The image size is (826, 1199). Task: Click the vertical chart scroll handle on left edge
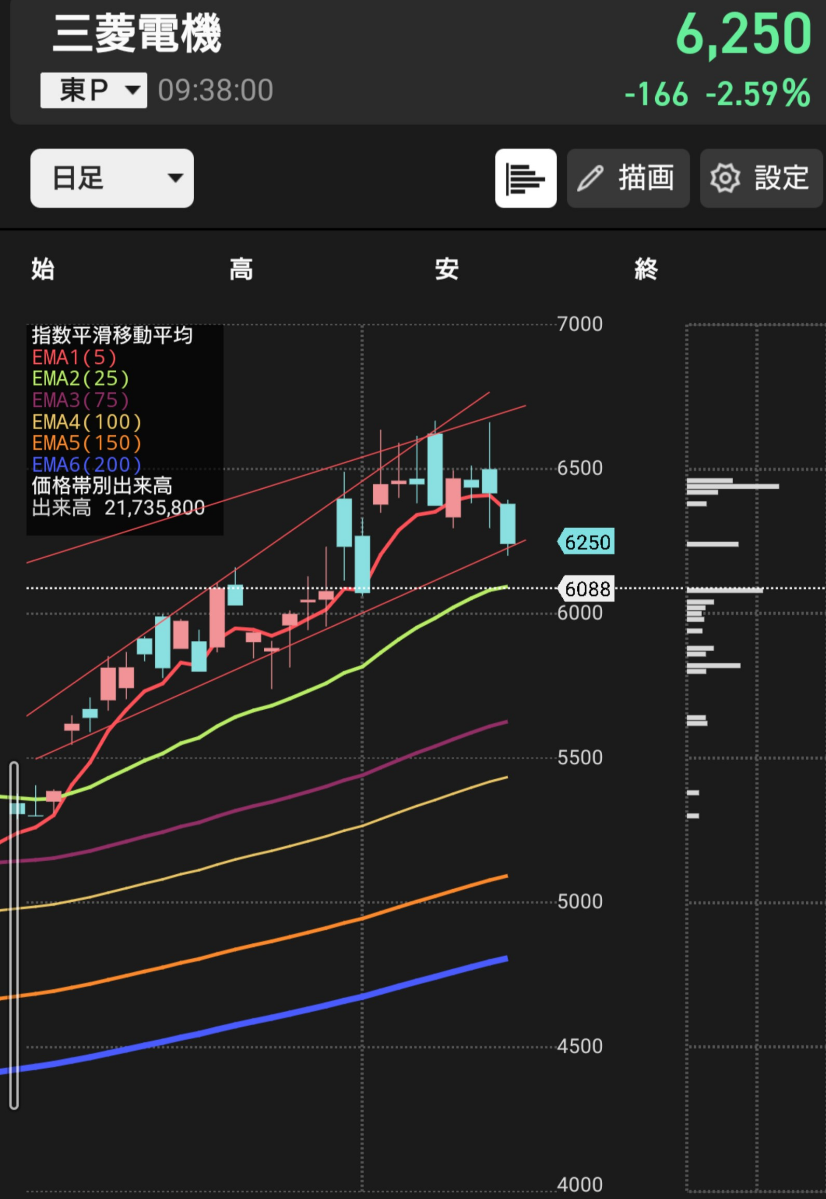pos(14,934)
